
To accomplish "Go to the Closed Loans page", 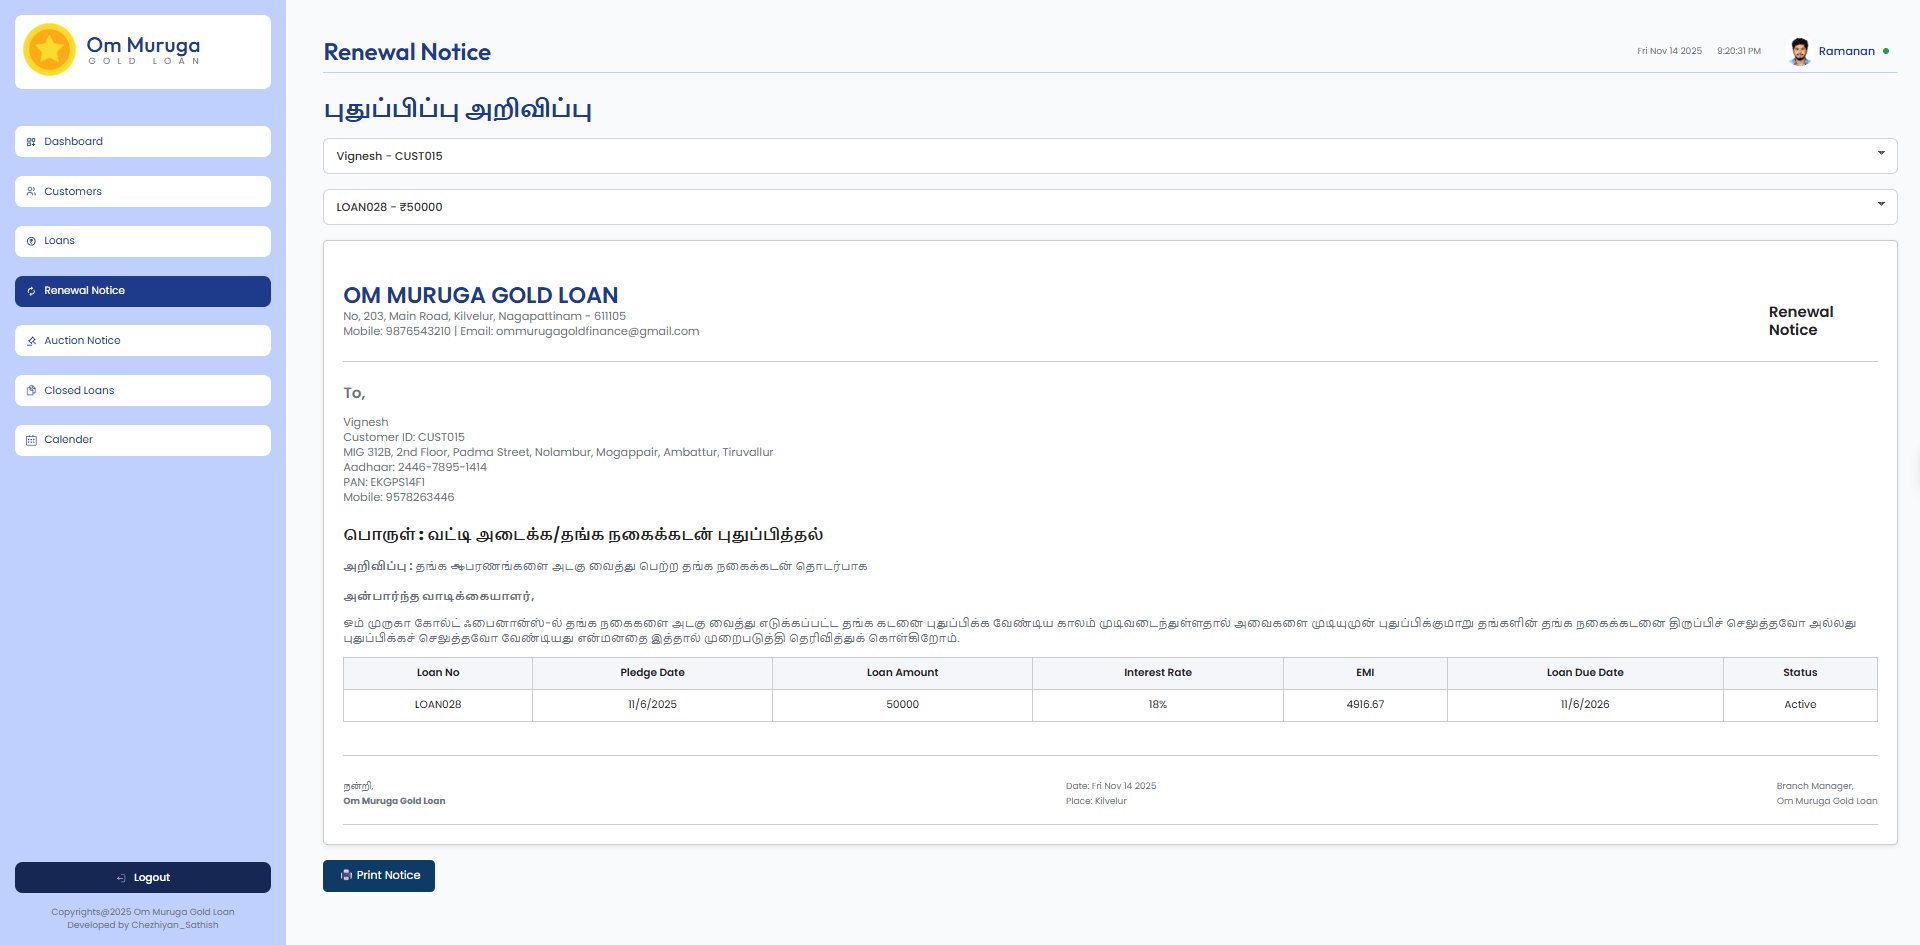I will click(x=143, y=391).
